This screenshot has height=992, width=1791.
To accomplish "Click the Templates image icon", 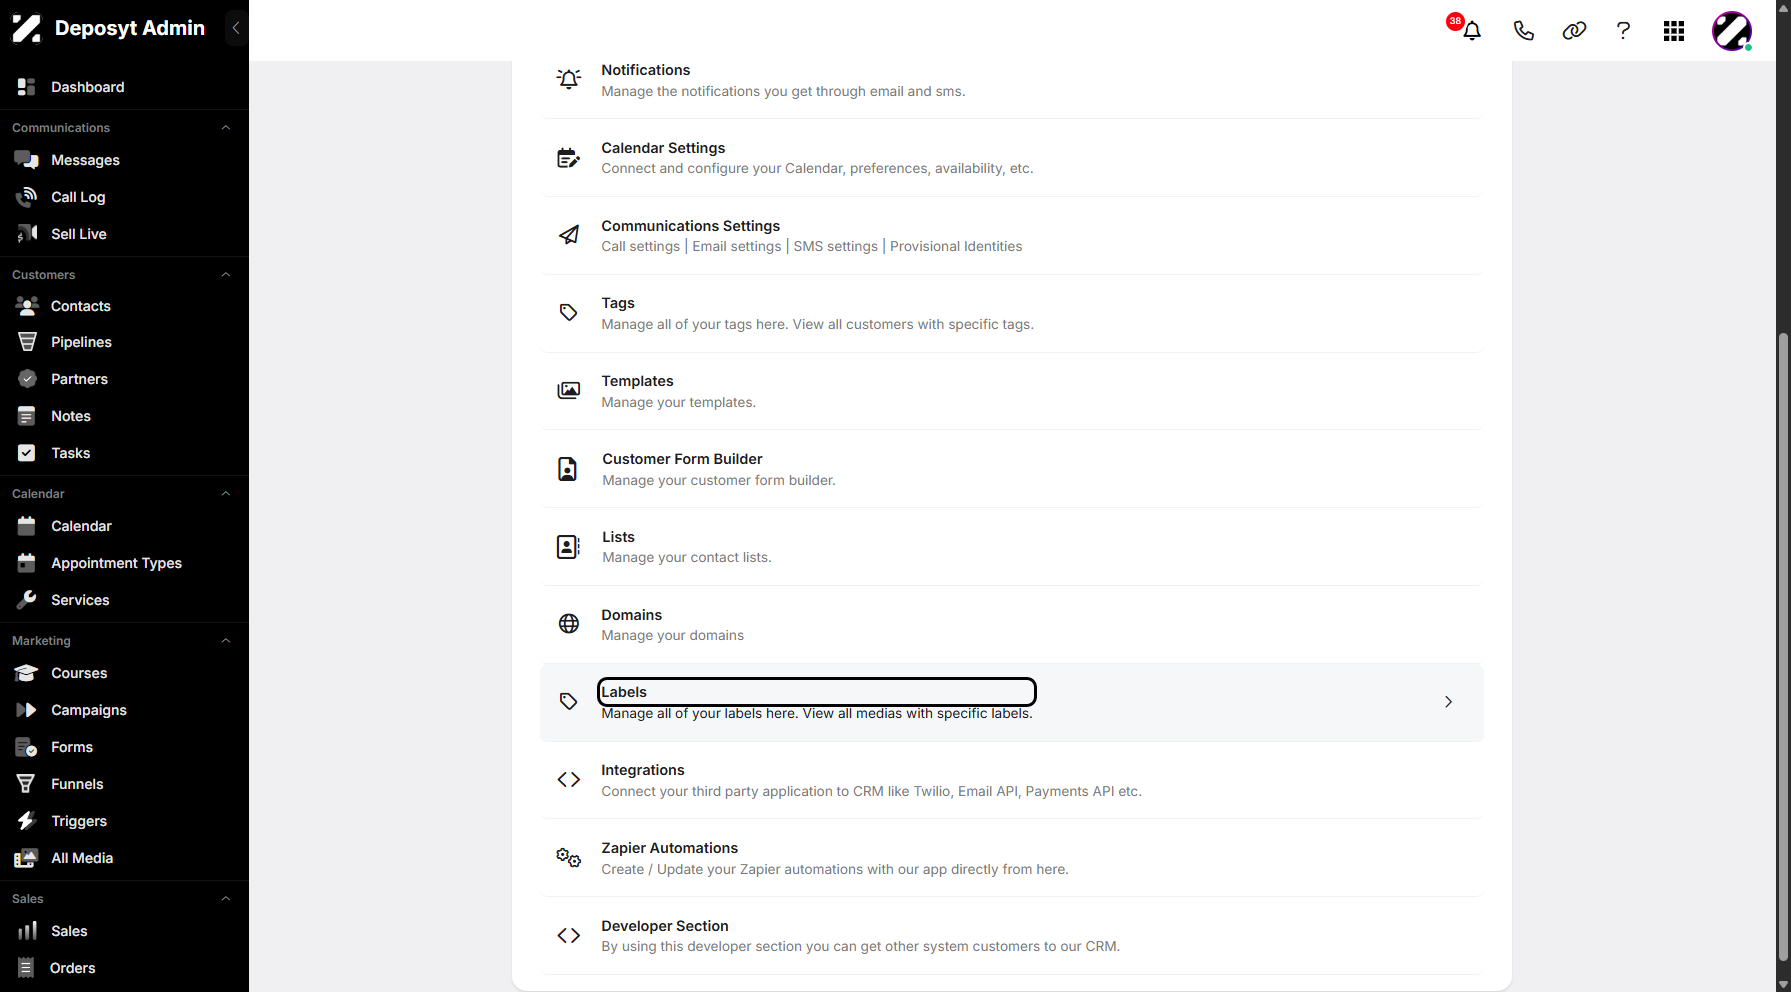I will (568, 390).
